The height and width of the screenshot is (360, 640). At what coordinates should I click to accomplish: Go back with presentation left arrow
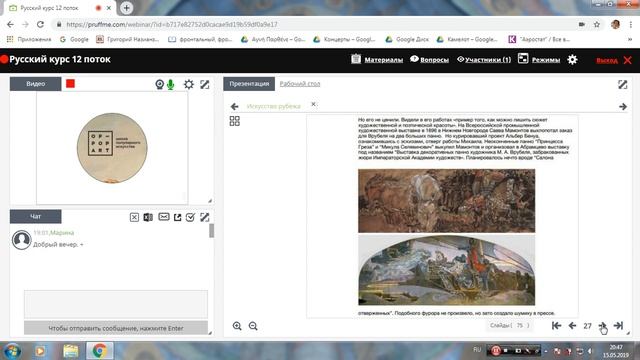tap(234, 107)
